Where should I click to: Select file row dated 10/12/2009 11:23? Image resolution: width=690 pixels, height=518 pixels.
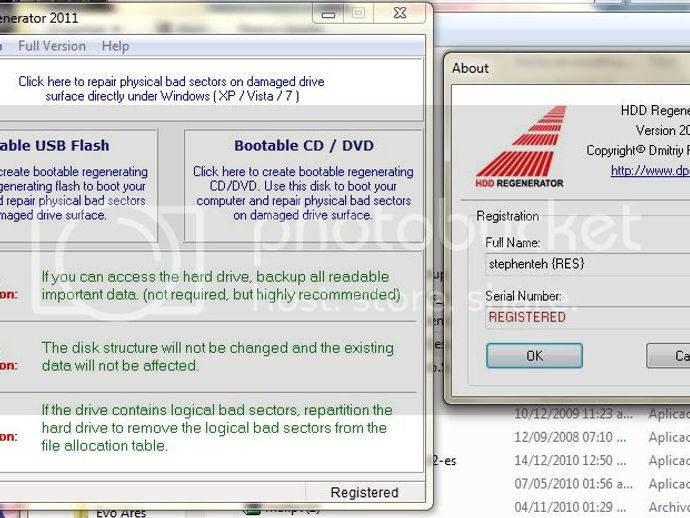601,414
